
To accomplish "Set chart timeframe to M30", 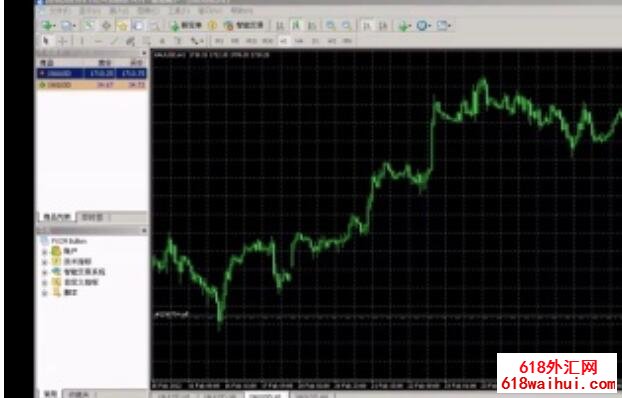I will click(267, 41).
